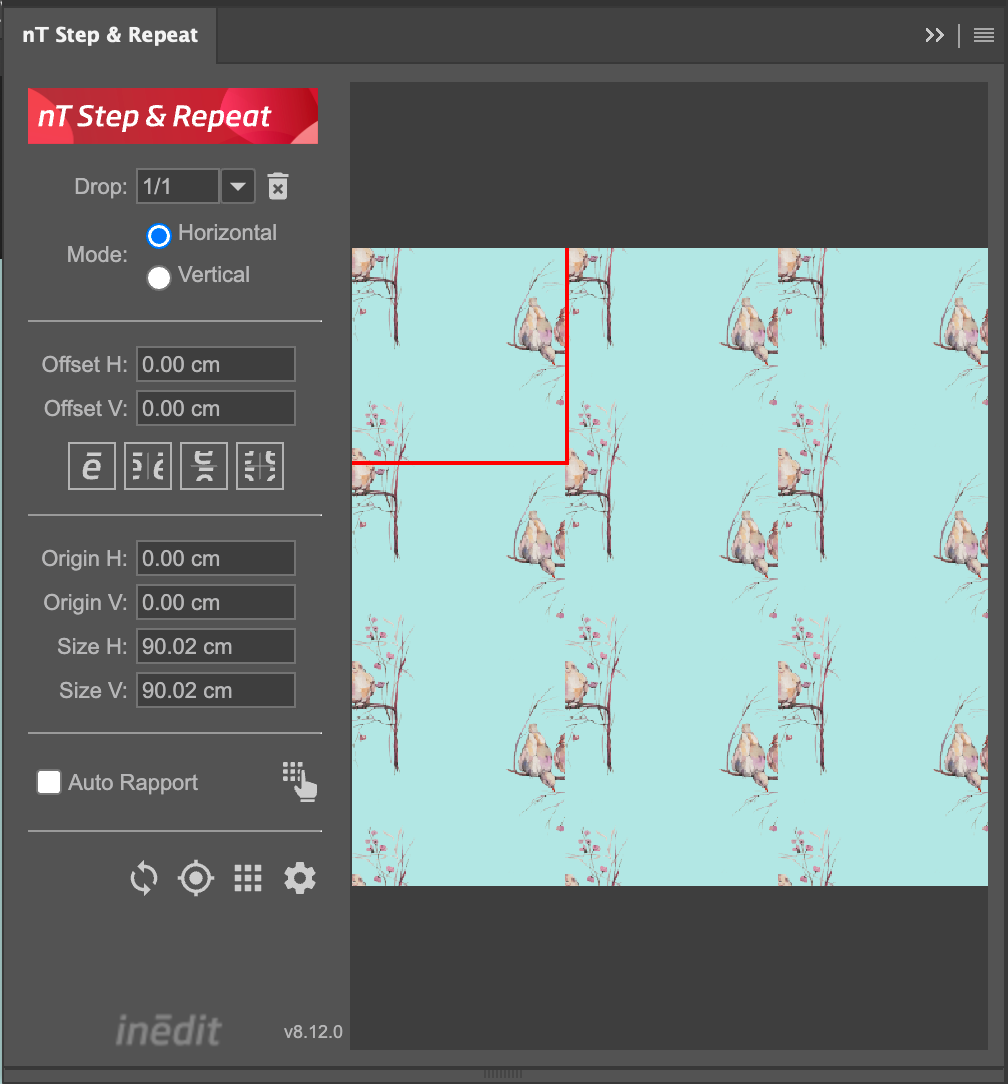Click the Offset H input field
The width and height of the screenshot is (1008, 1084).
[x=216, y=364]
